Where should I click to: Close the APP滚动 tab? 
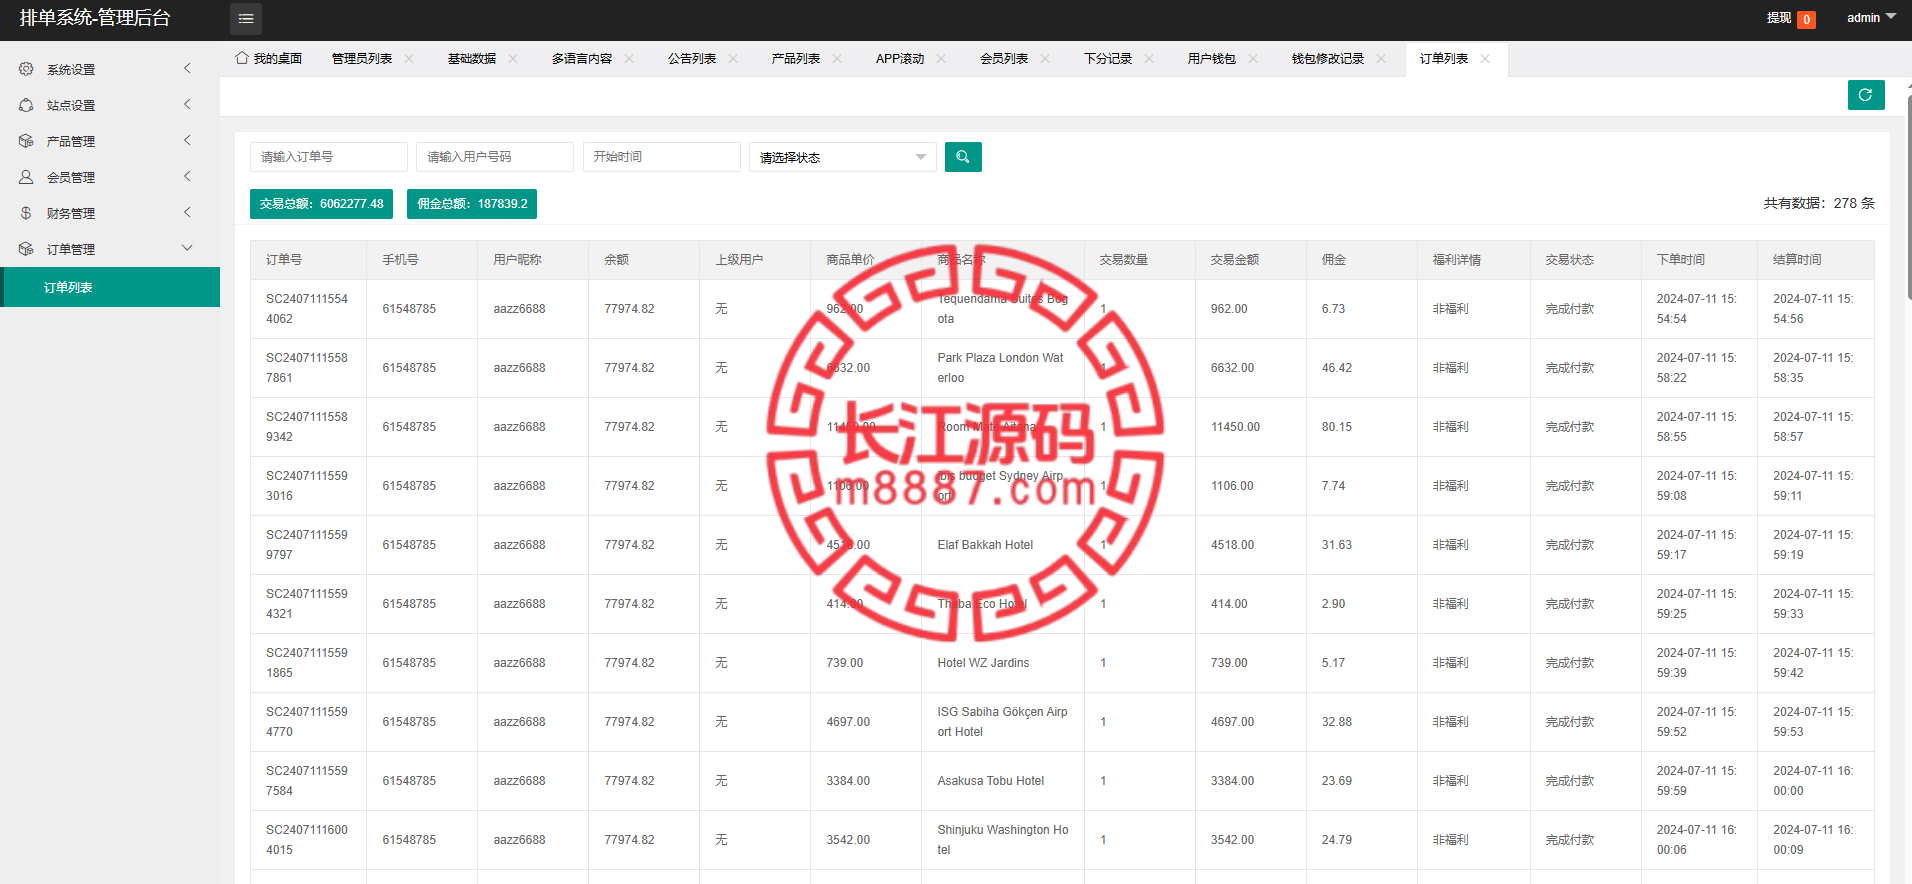click(941, 59)
